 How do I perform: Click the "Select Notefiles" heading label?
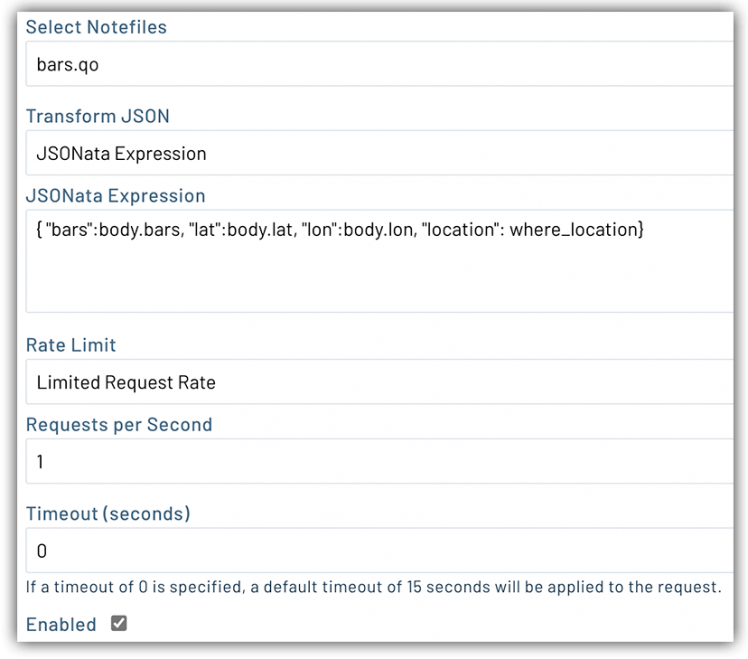[96, 28]
